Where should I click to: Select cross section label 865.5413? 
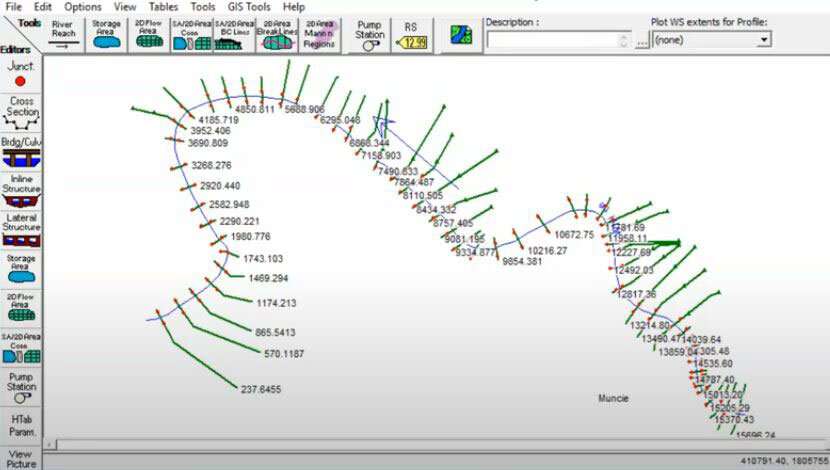275,332
